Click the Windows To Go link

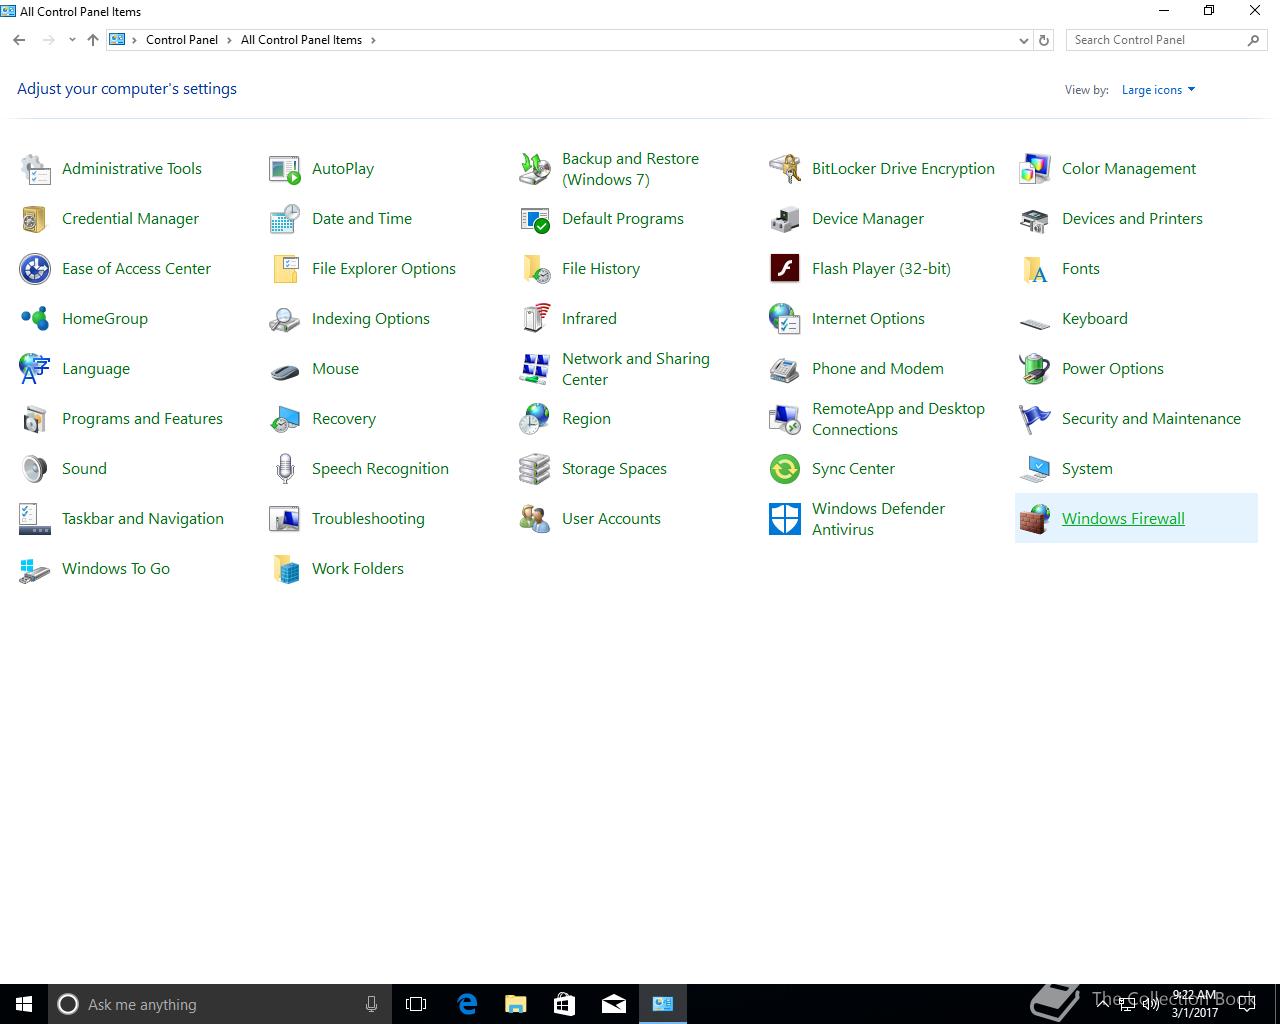[116, 569]
